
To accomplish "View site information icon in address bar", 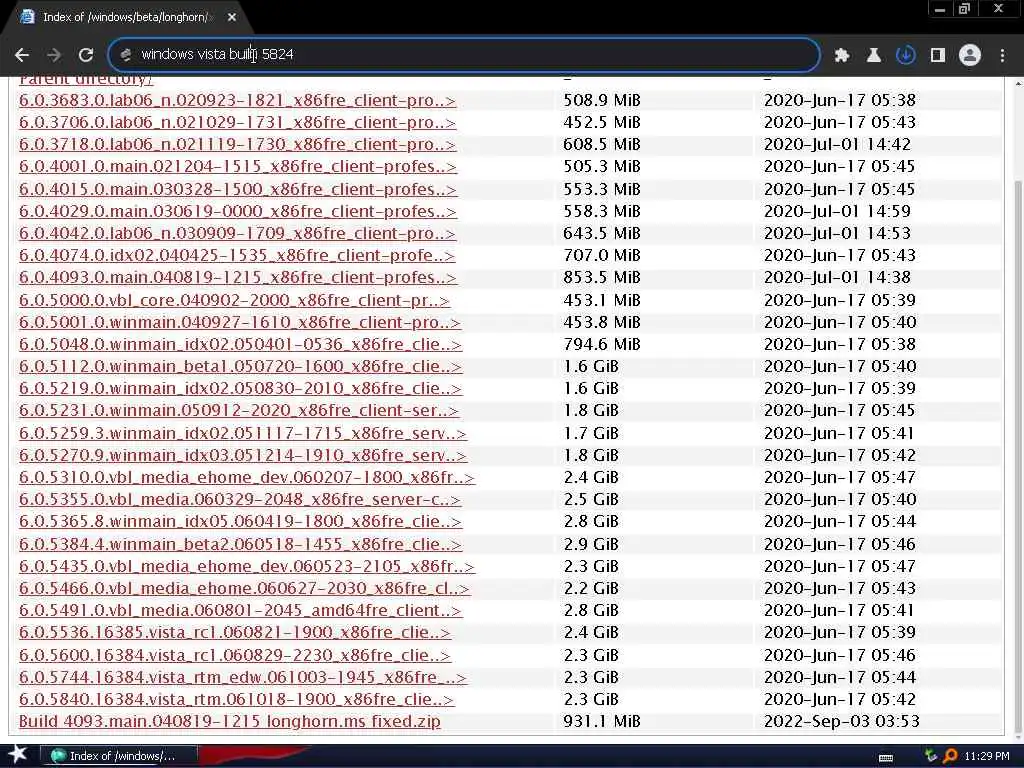I will click(126, 55).
